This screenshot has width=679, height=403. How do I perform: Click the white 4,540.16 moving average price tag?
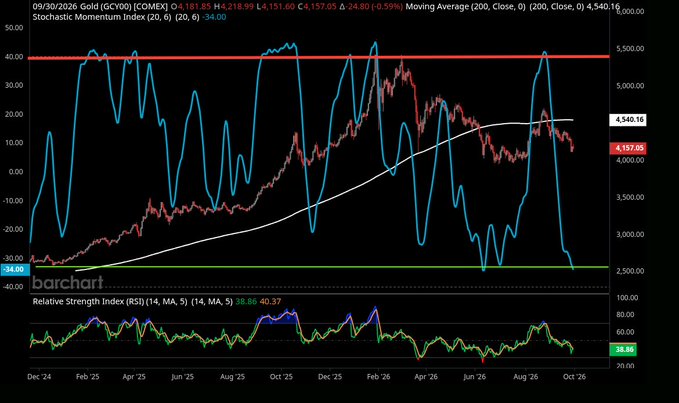[628, 119]
